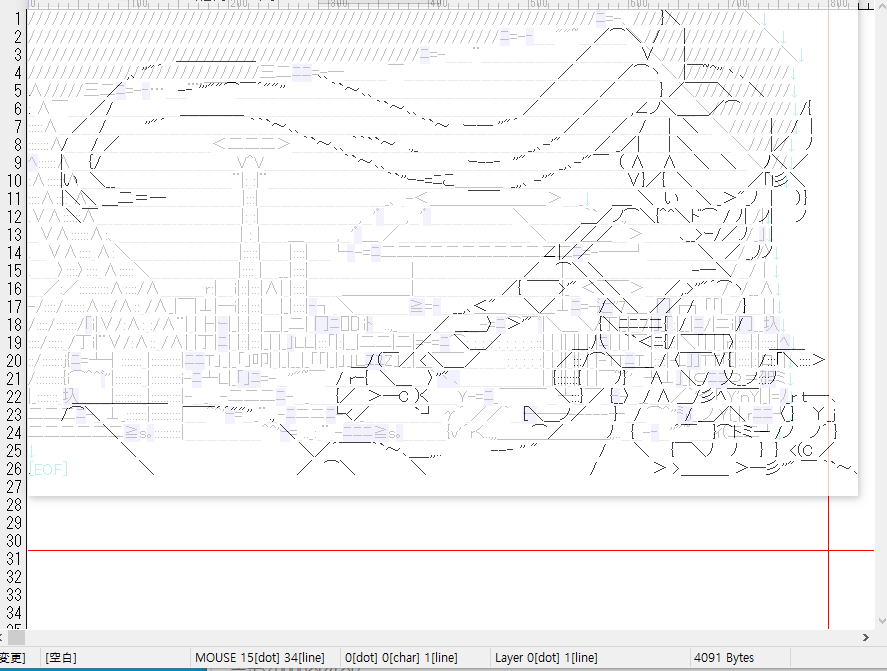This screenshot has width=887, height=671.
Task: Click the 800 mark on the top ruler
Action: click(x=837, y=5)
